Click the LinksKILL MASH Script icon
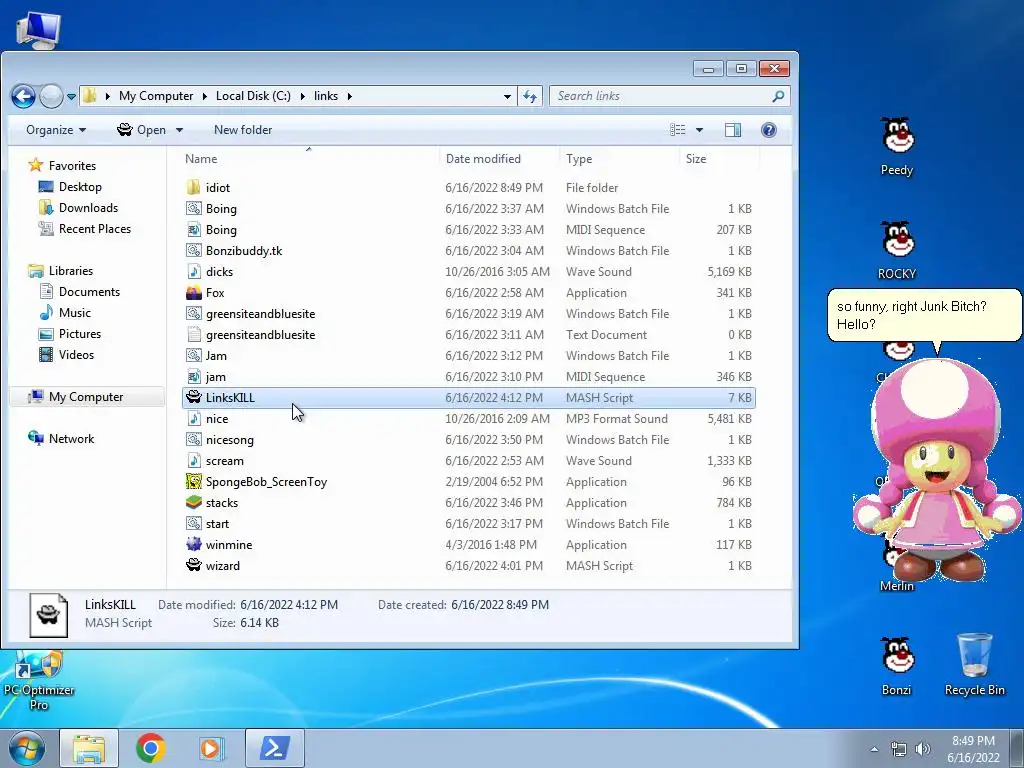1024x768 pixels. 193,397
